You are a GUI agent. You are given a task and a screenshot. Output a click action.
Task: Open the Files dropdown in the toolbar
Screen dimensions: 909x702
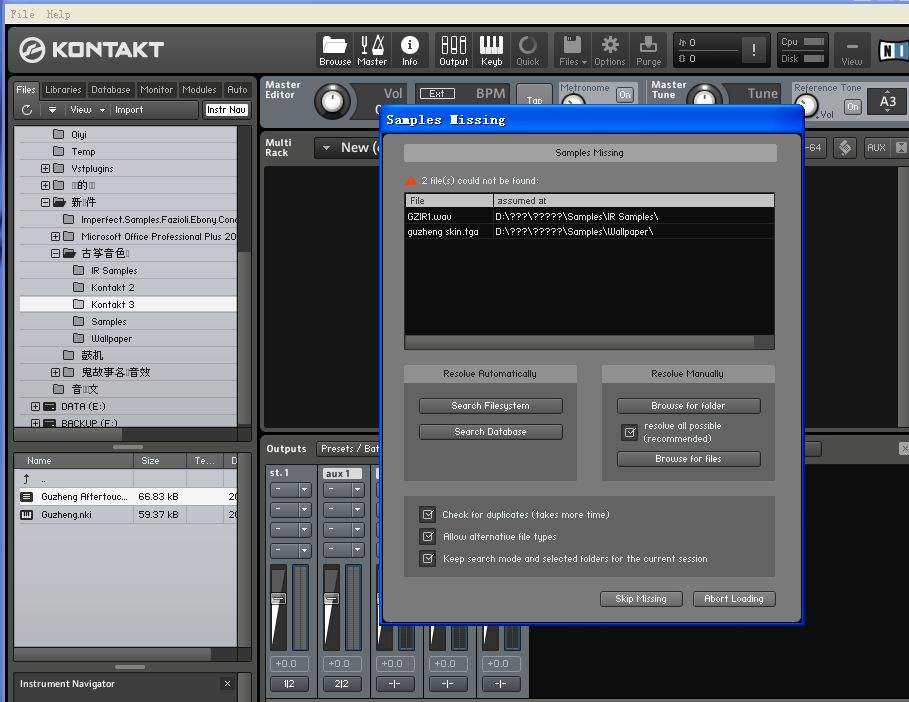coord(571,50)
